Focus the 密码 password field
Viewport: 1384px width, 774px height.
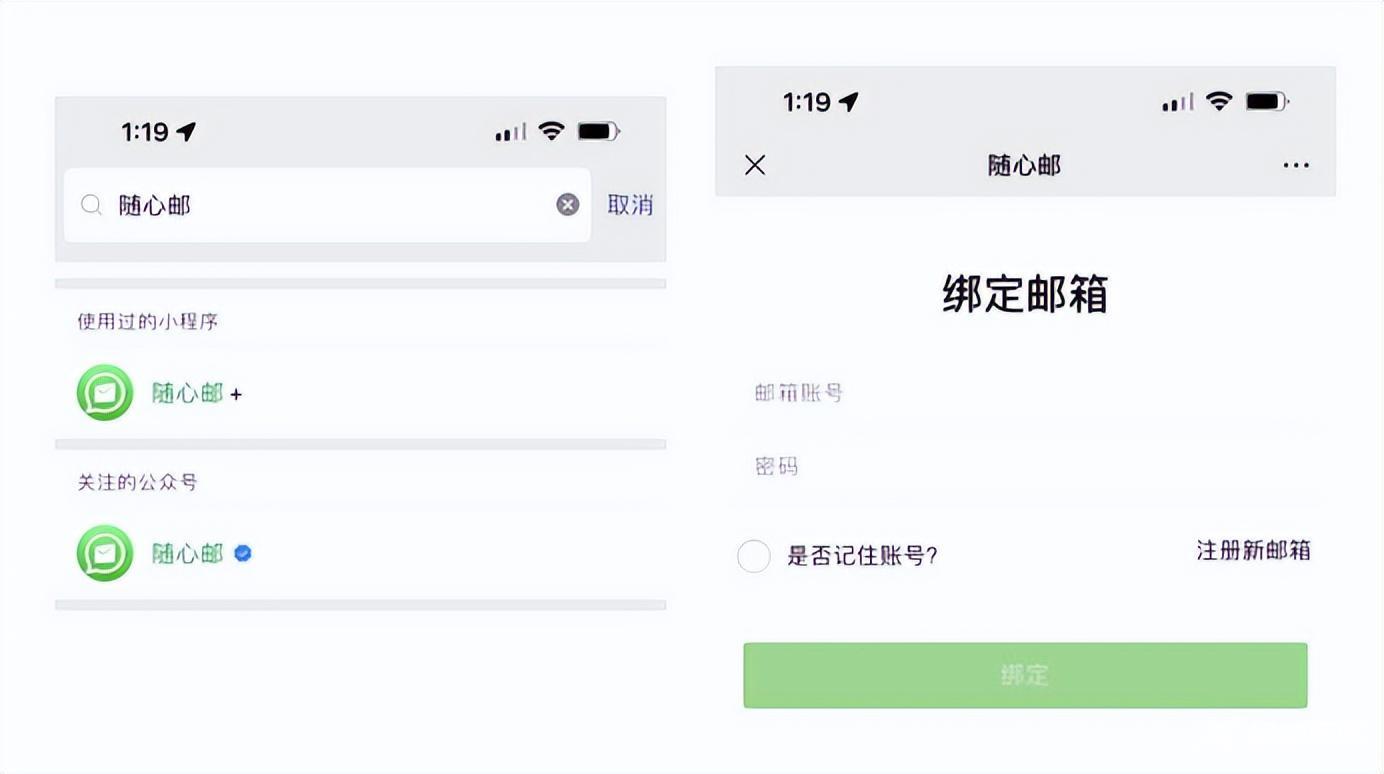(x=1025, y=466)
